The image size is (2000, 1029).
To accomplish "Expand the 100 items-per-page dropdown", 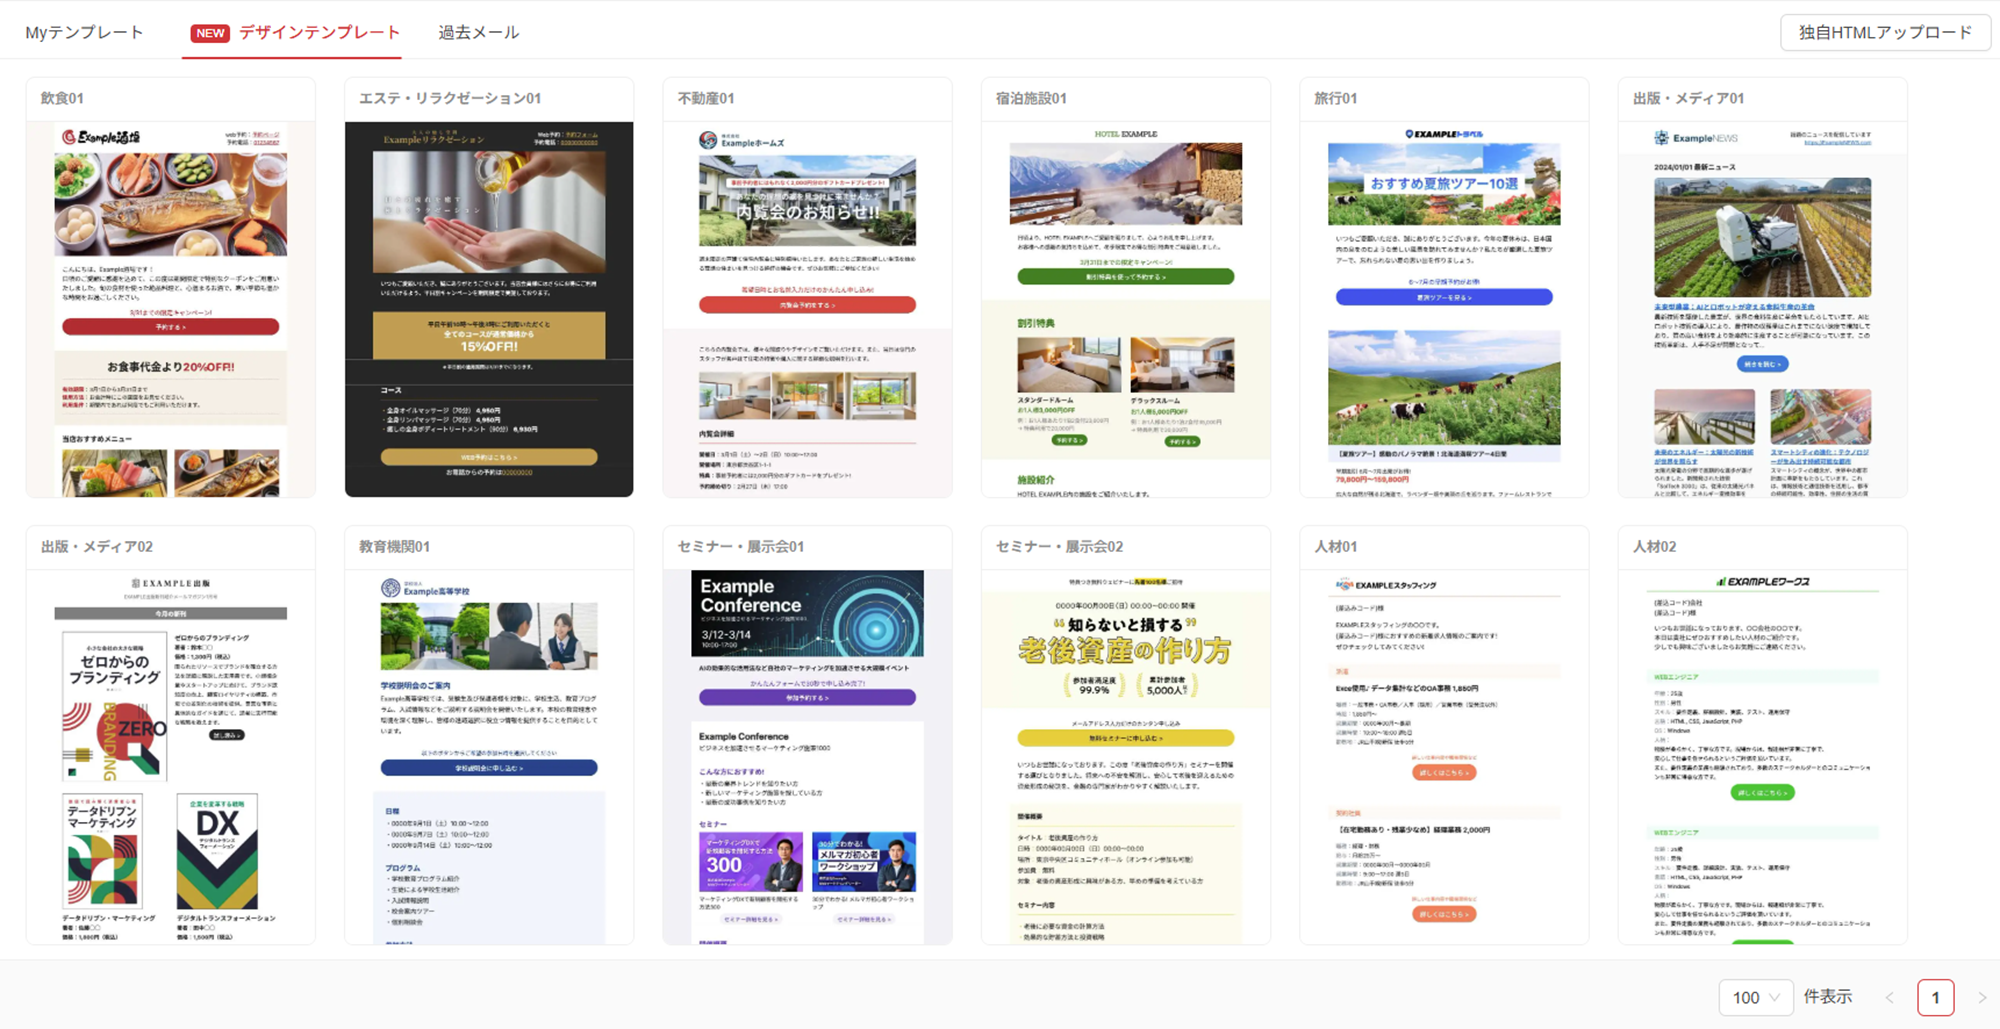I will [x=1755, y=997].
